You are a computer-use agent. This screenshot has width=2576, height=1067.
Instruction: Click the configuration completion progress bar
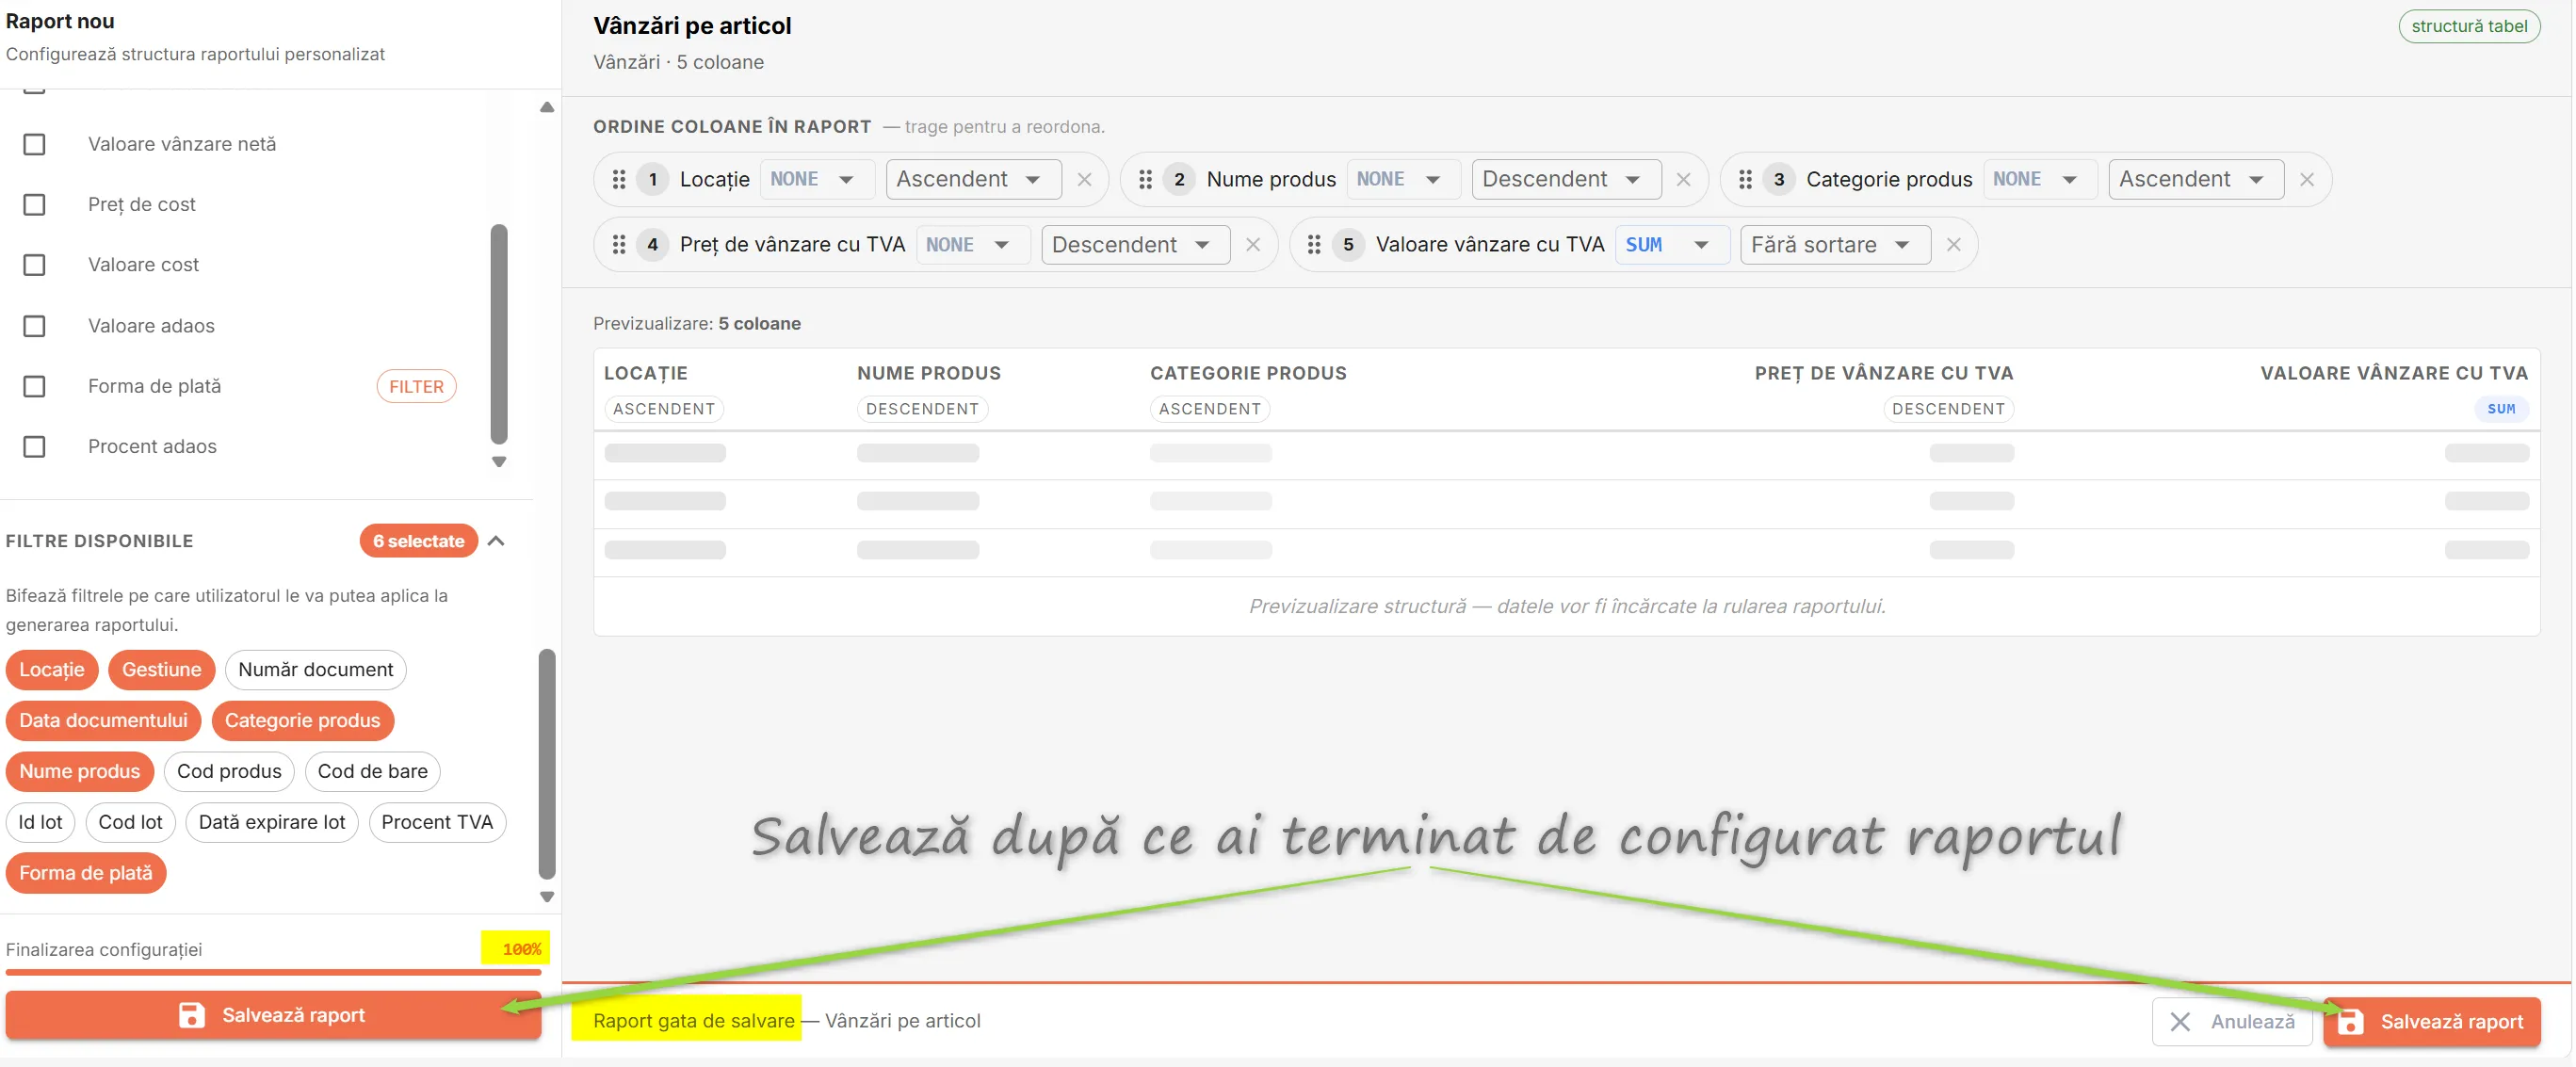pos(273,972)
